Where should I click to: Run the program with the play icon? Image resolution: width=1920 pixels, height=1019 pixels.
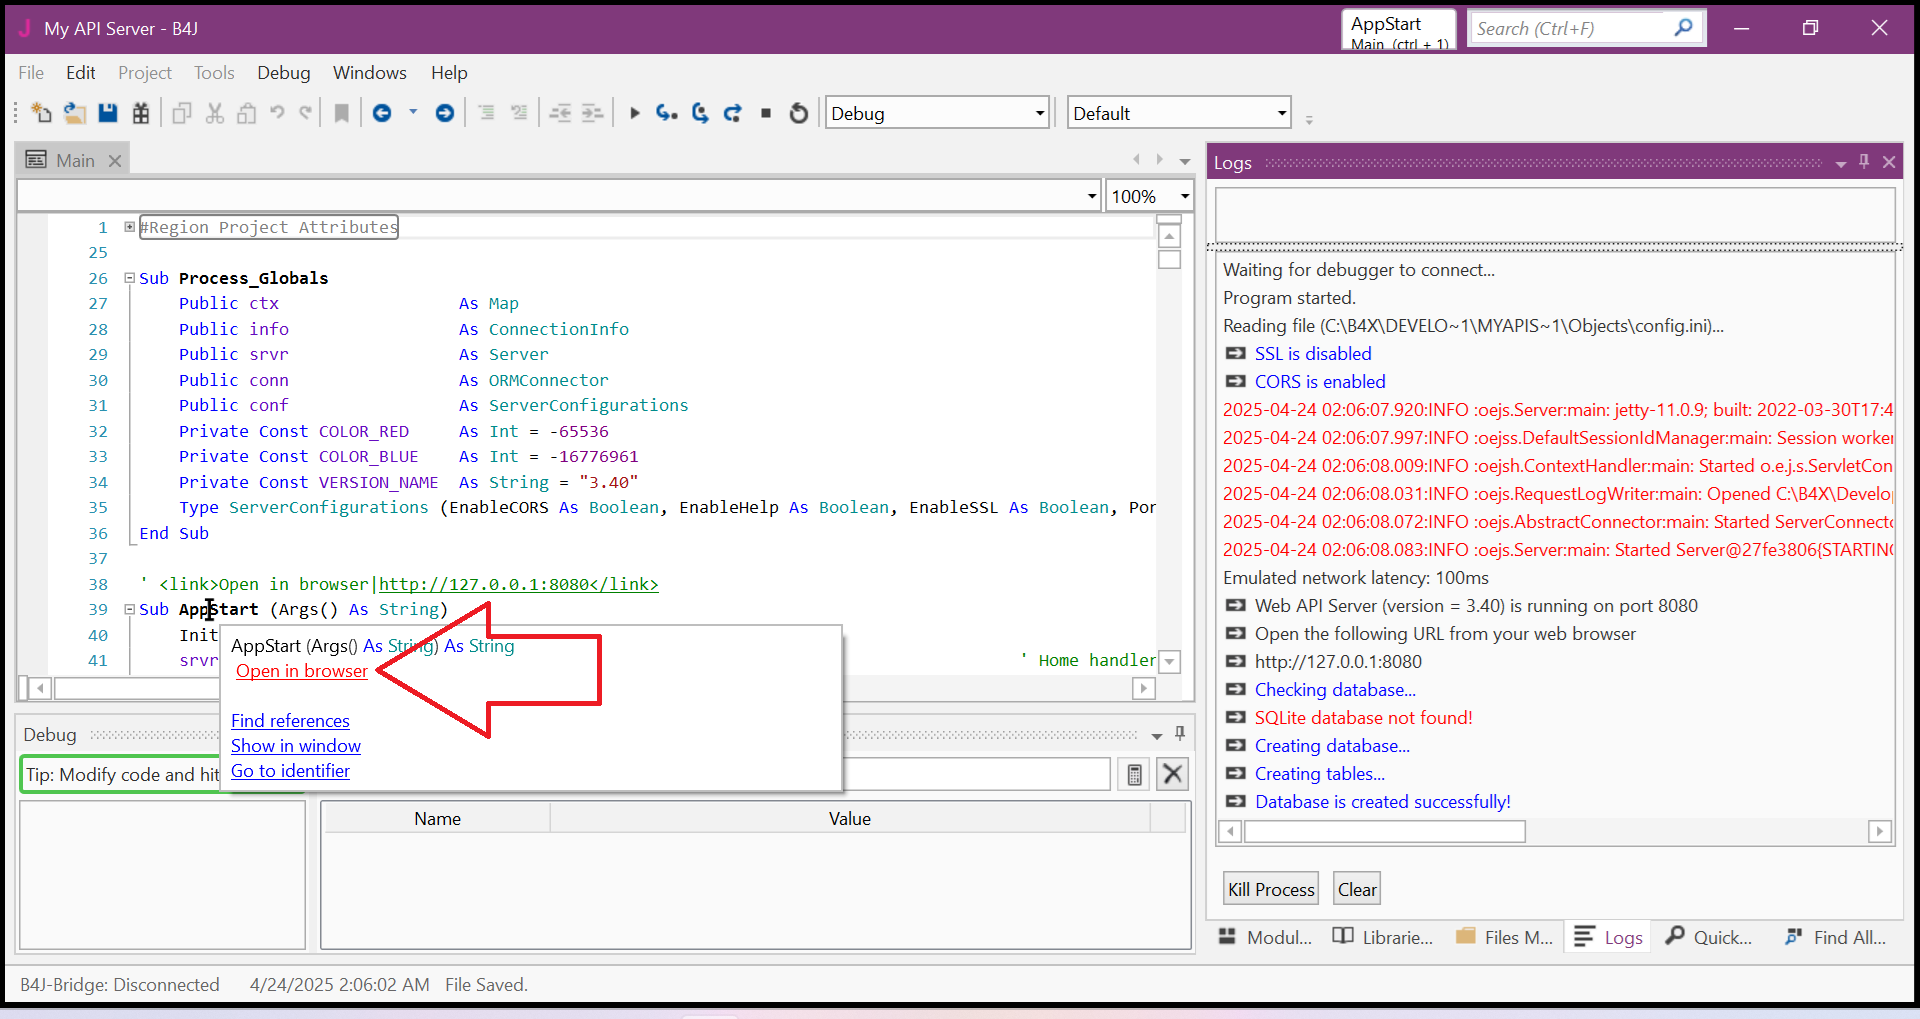coord(634,113)
